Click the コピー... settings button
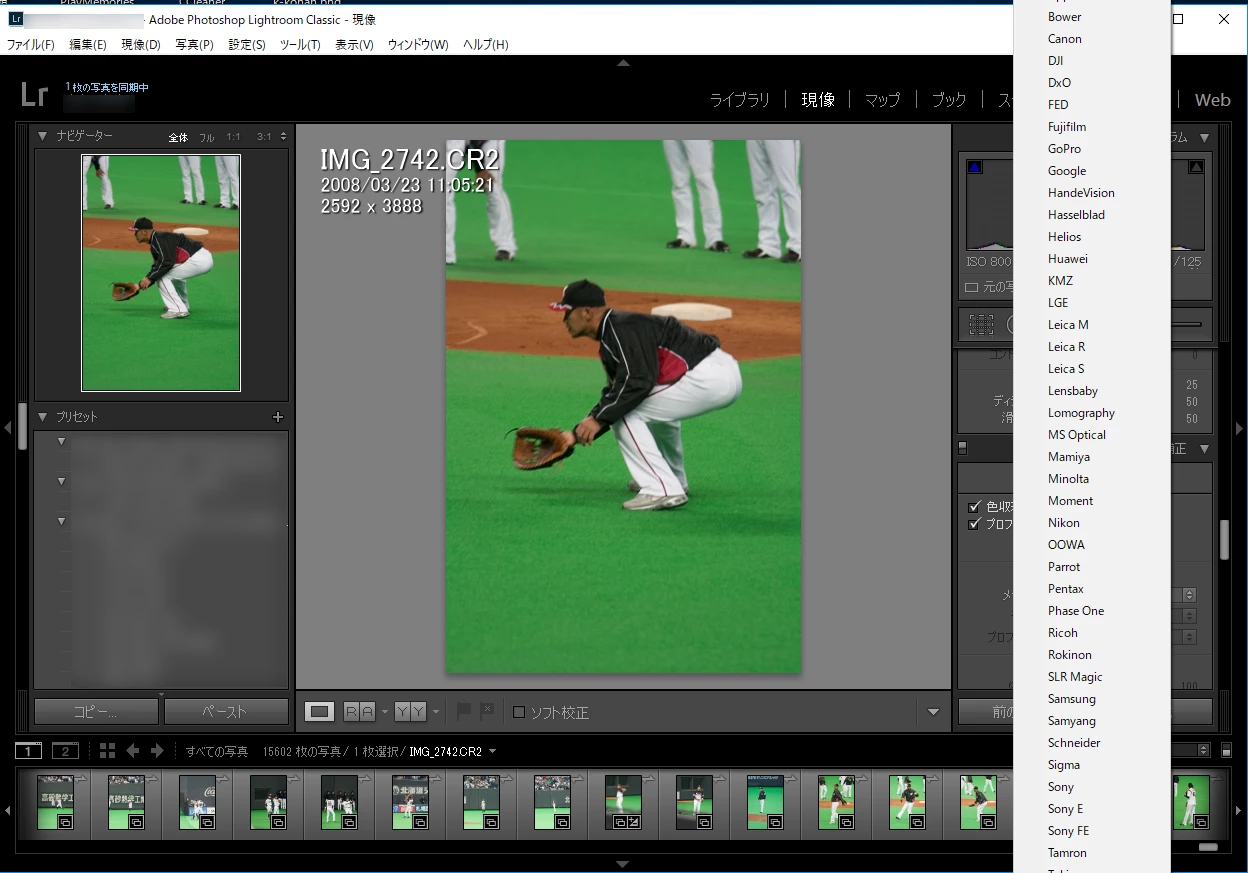The width and height of the screenshot is (1248, 873). click(96, 712)
